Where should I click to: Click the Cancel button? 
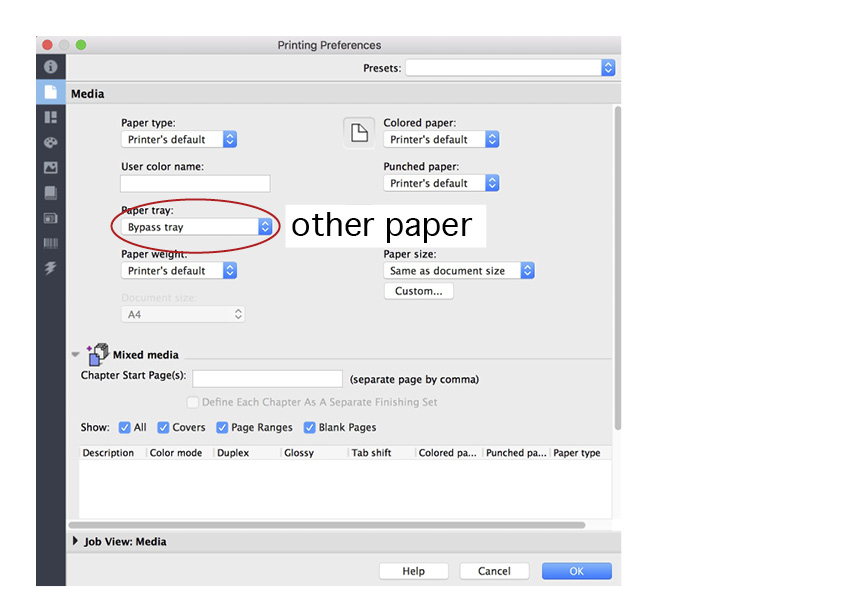point(494,571)
